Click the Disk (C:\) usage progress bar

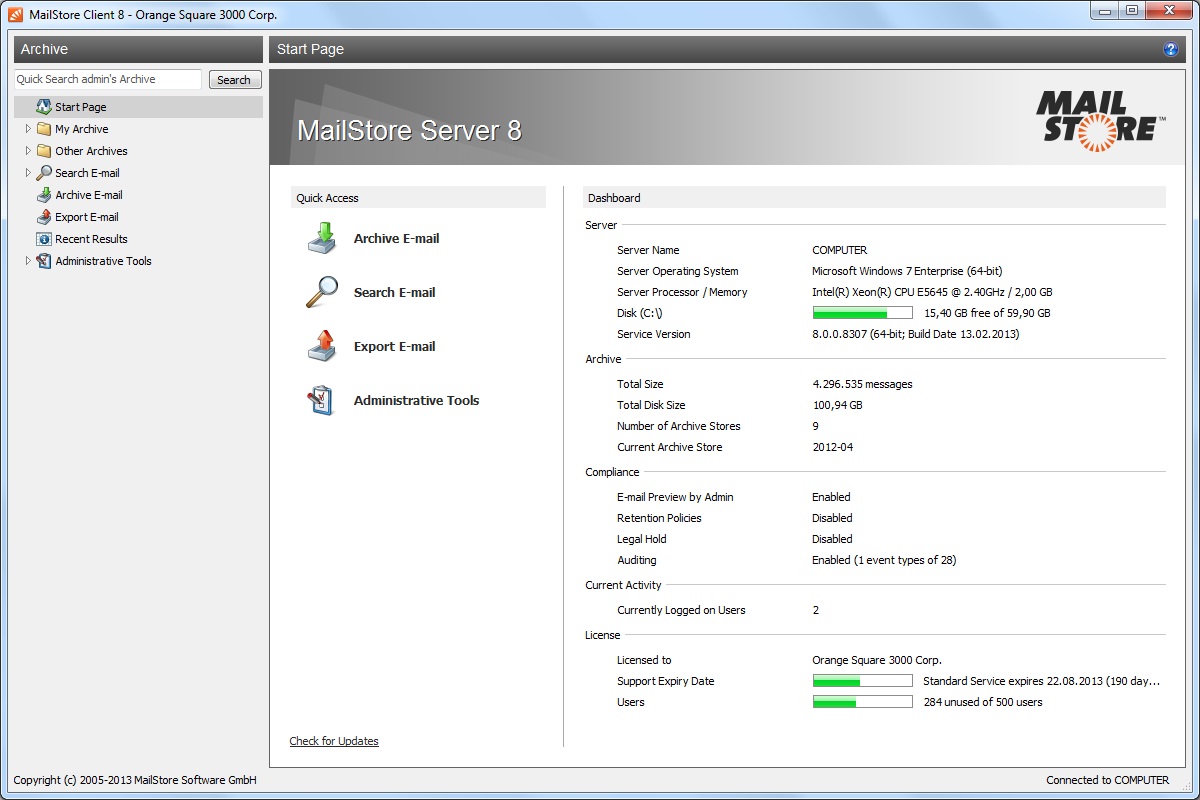click(x=862, y=313)
